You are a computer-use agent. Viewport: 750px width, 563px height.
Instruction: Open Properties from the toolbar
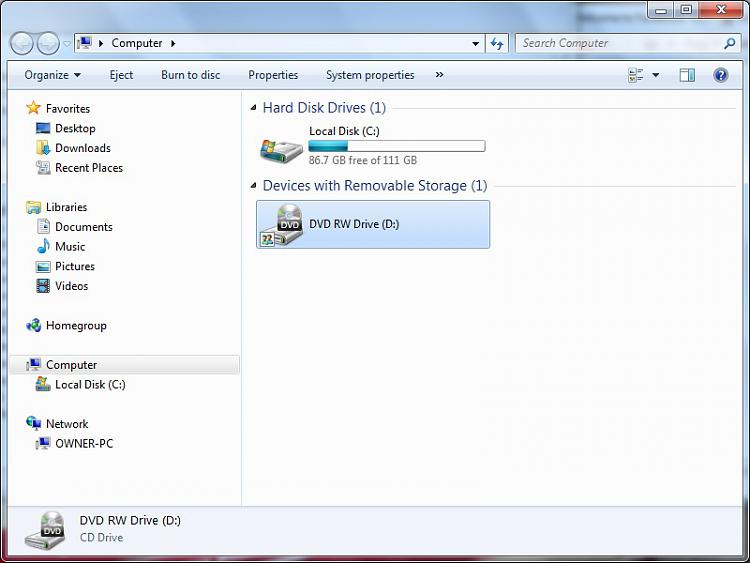273,75
